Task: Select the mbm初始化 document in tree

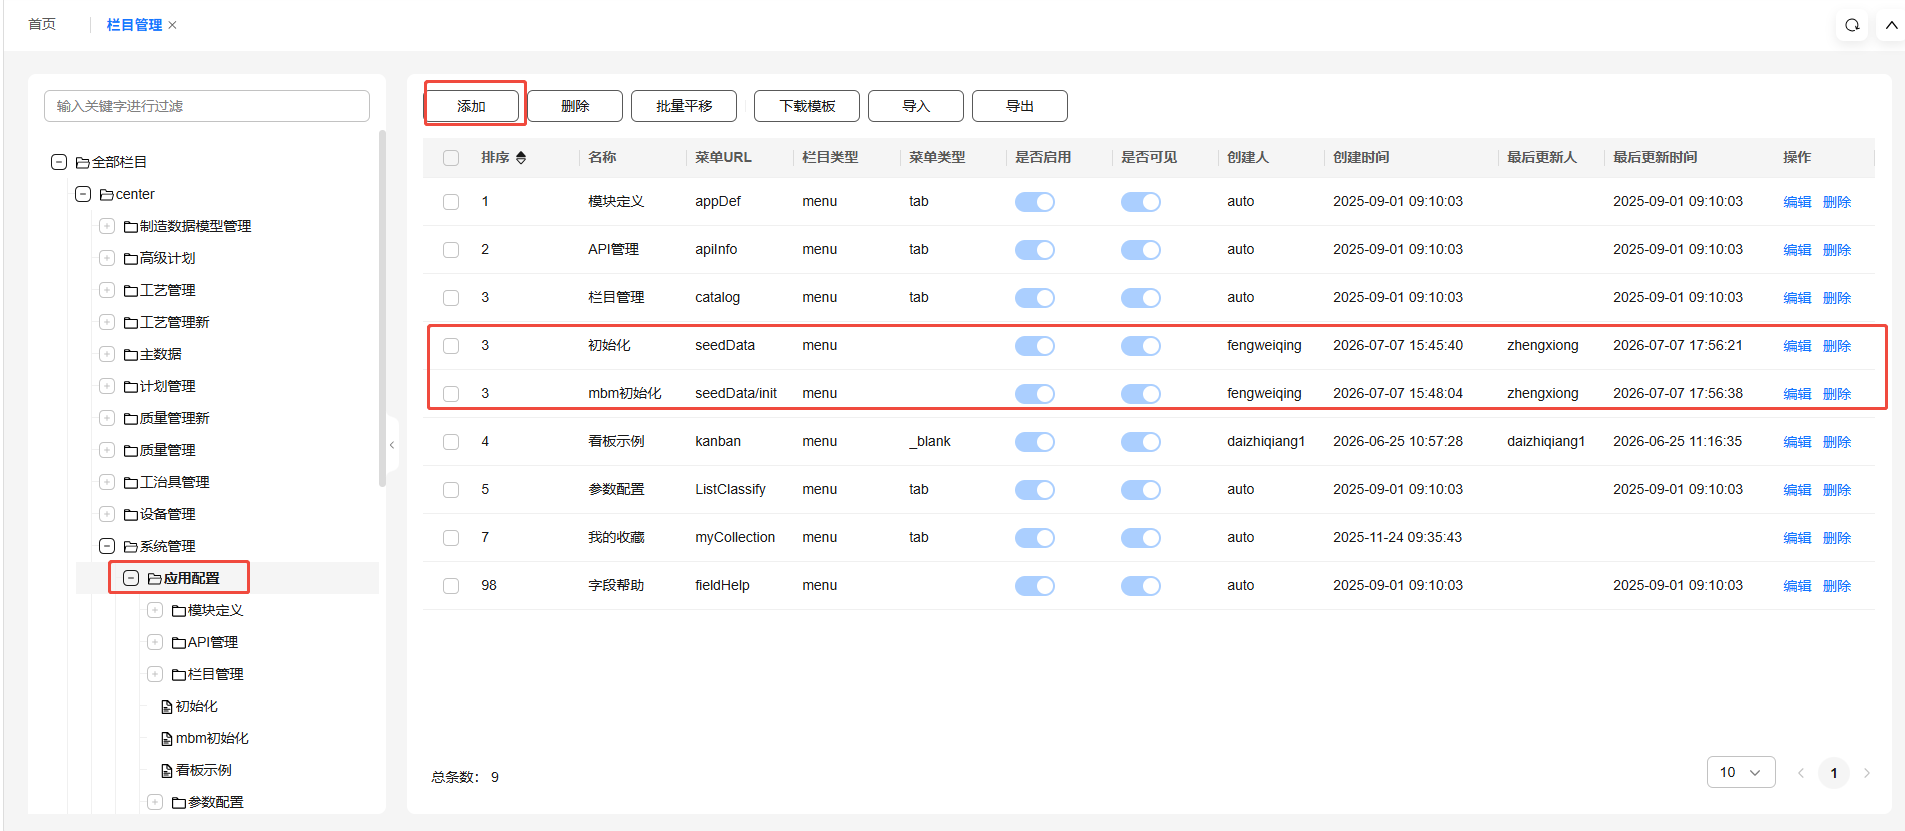Action: click(205, 738)
